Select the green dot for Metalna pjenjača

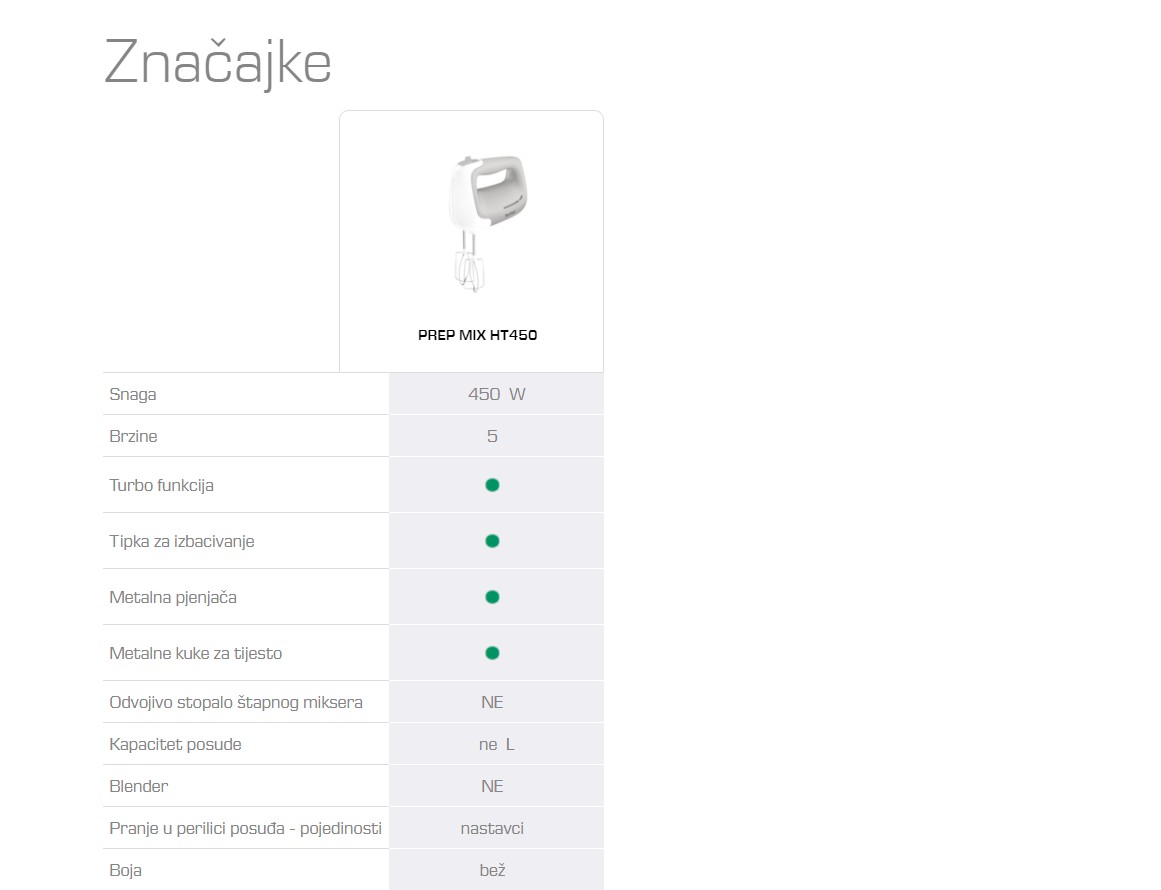(x=492, y=597)
